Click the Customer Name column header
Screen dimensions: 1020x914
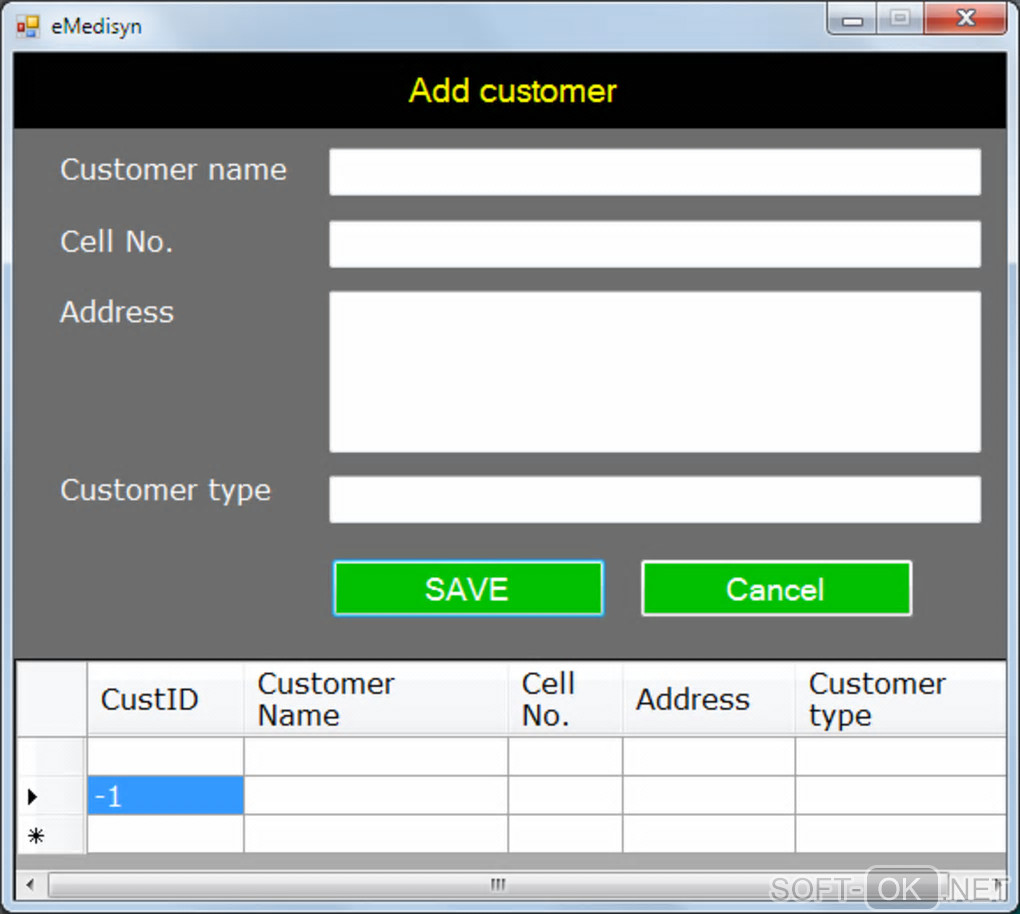pyautogui.click(x=376, y=699)
